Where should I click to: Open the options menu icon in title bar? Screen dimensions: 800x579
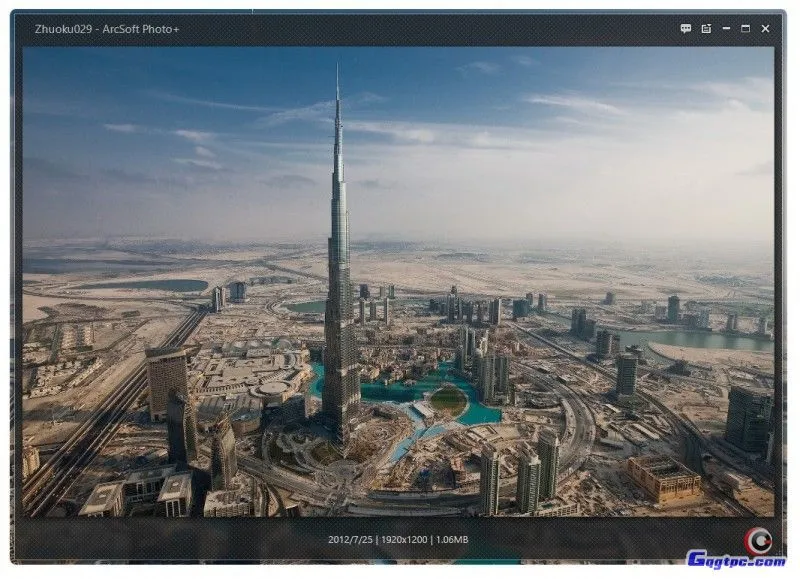coord(706,29)
